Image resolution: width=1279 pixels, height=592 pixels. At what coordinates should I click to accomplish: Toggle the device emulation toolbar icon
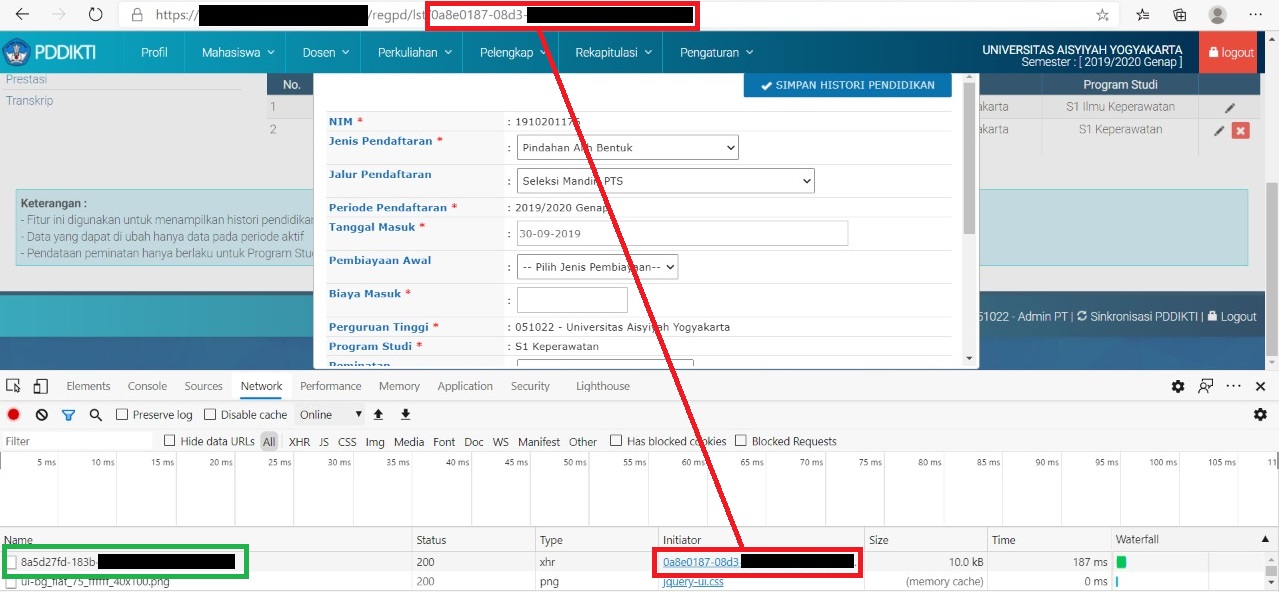(41, 386)
